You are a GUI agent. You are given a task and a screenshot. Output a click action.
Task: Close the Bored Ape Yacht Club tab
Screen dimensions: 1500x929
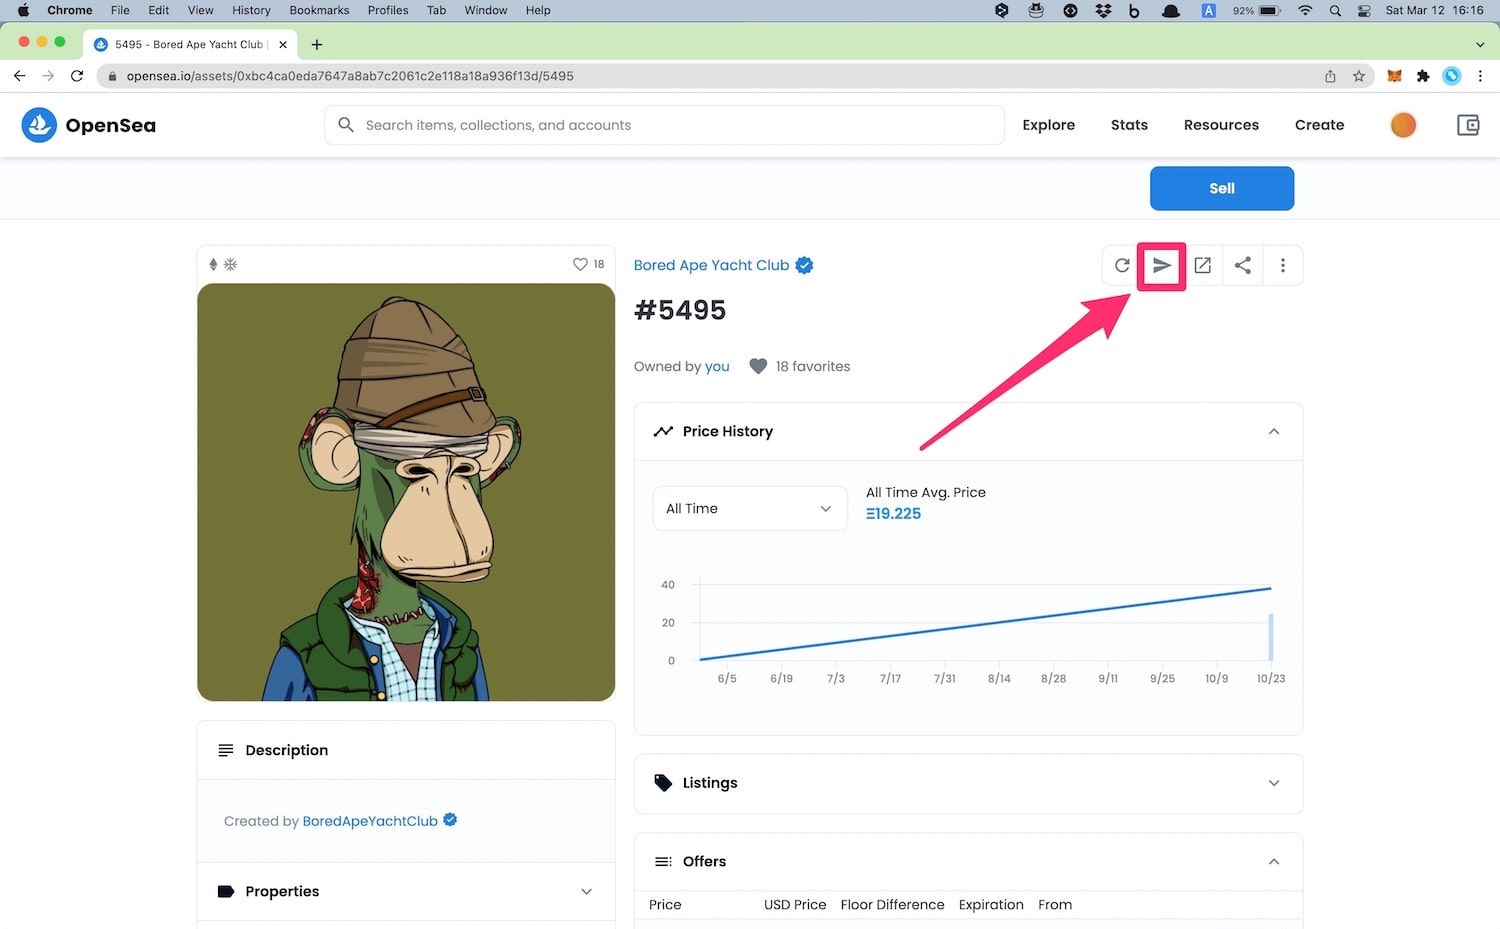click(283, 44)
